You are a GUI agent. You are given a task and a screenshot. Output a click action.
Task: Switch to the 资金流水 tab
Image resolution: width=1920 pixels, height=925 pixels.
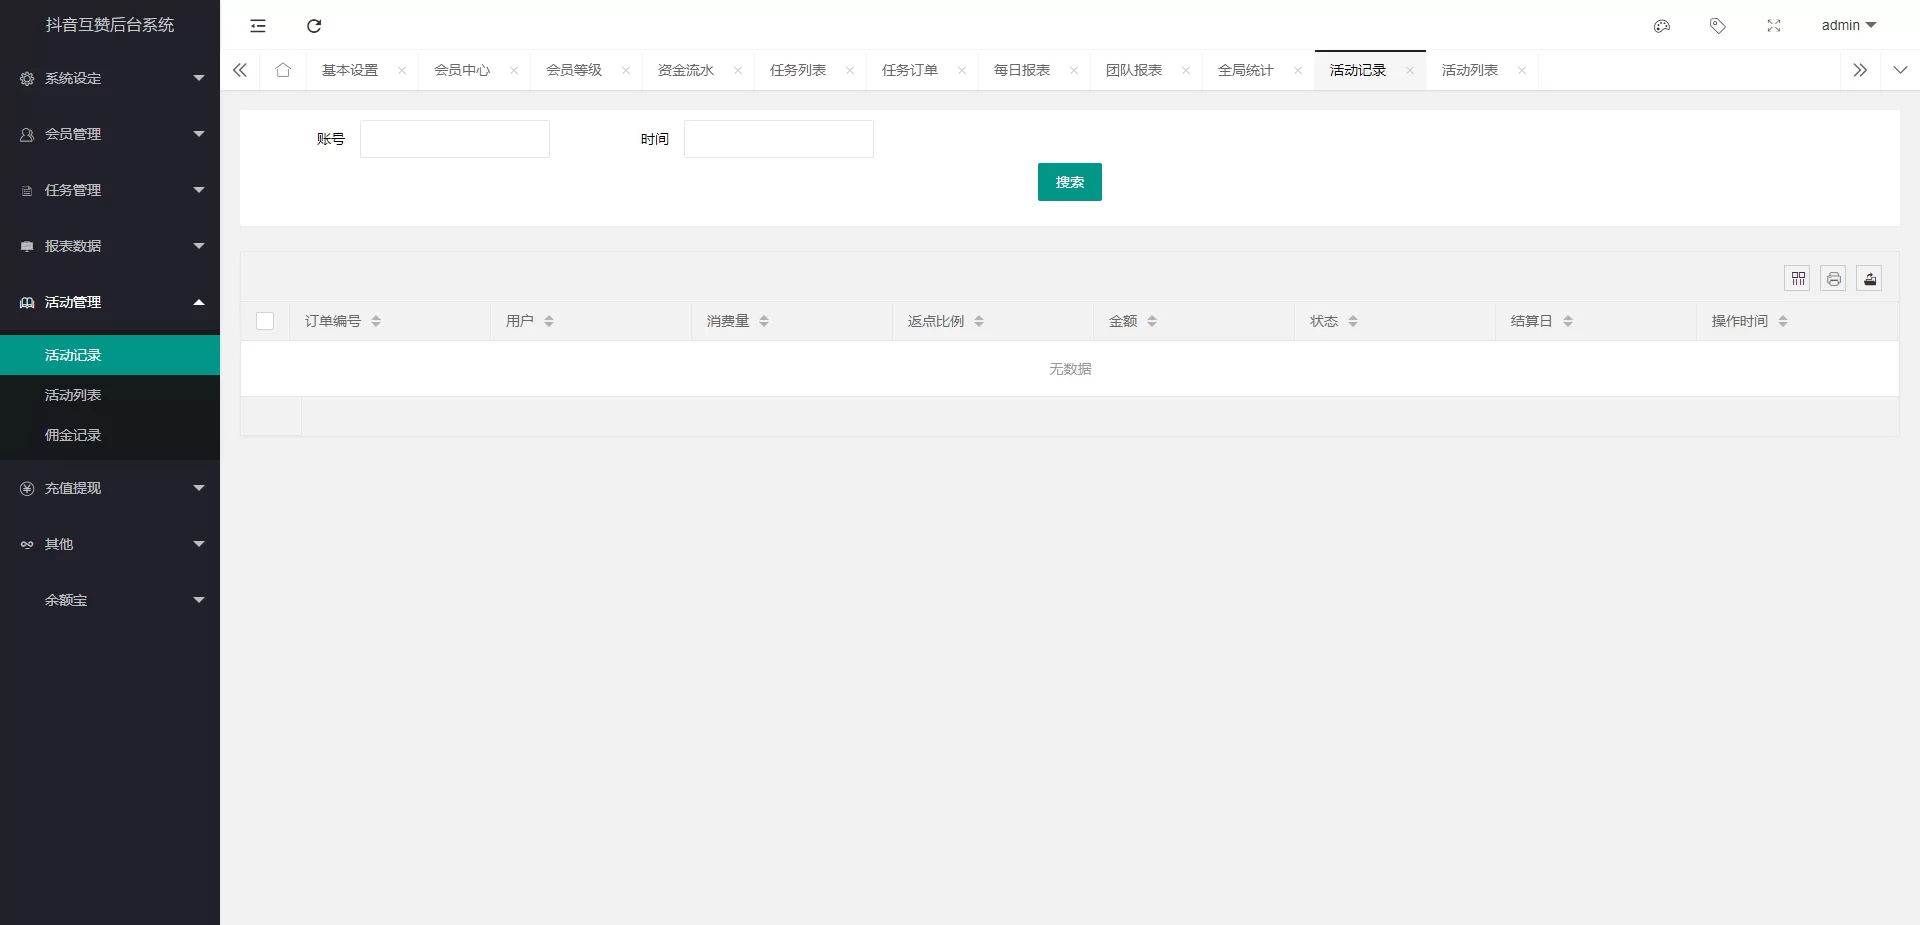coord(686,70)
